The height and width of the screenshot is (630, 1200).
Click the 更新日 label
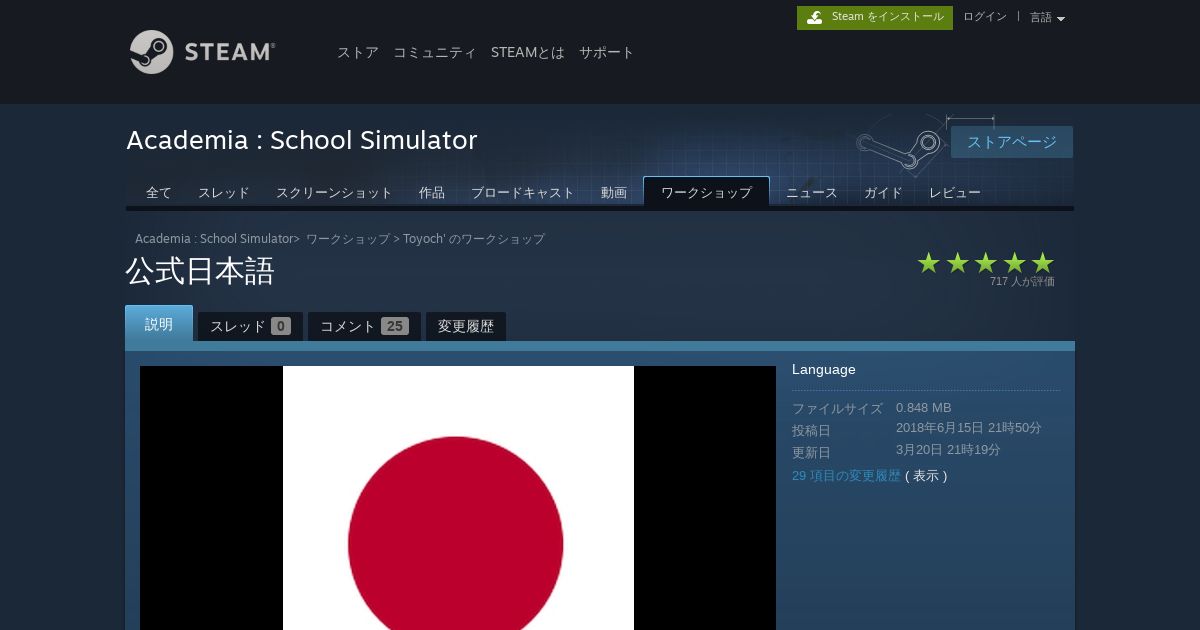811,453
